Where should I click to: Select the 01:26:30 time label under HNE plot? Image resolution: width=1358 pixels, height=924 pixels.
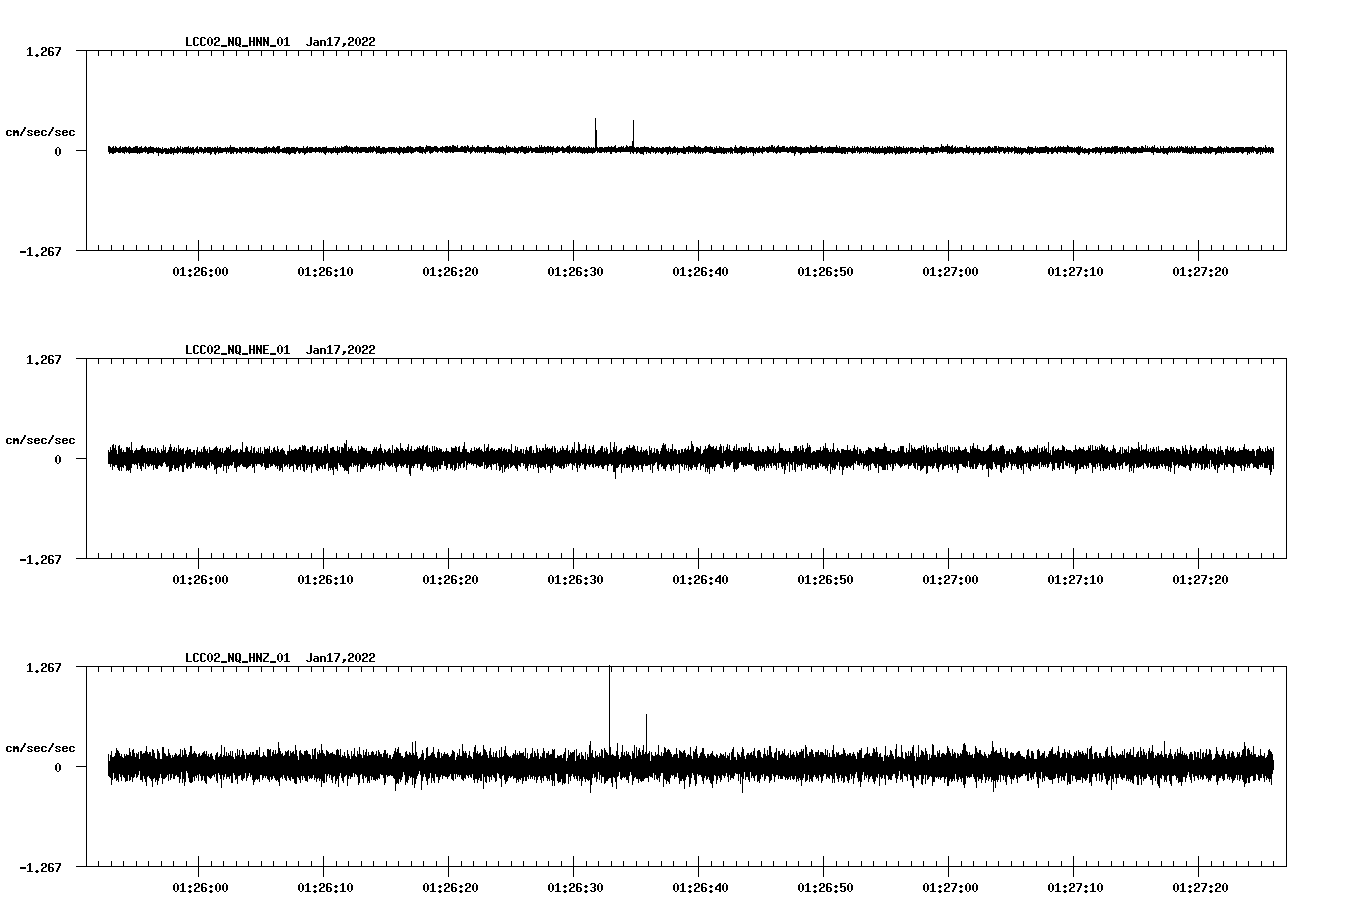pyautogui.click(x=575, y=580)
